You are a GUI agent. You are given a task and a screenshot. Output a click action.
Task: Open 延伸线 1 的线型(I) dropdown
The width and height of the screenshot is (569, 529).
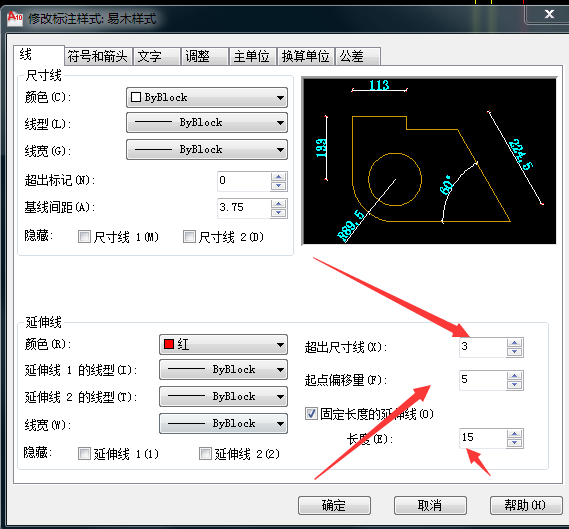pos(223,370)
